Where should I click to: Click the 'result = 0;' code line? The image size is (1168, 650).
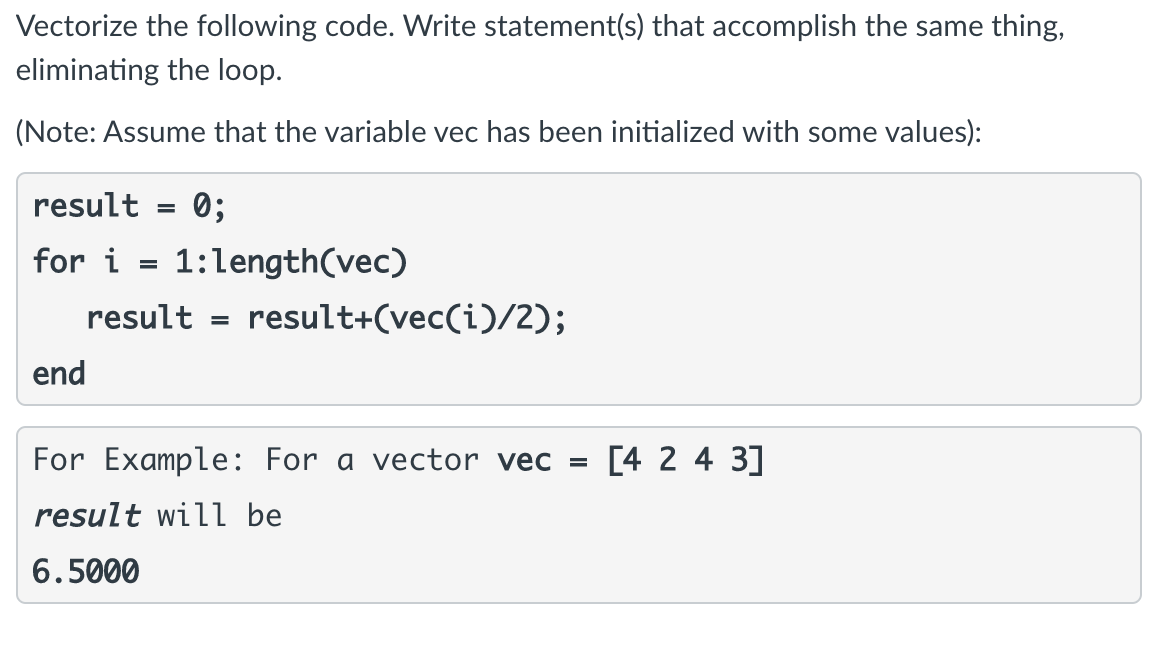(x=129, y=205)
